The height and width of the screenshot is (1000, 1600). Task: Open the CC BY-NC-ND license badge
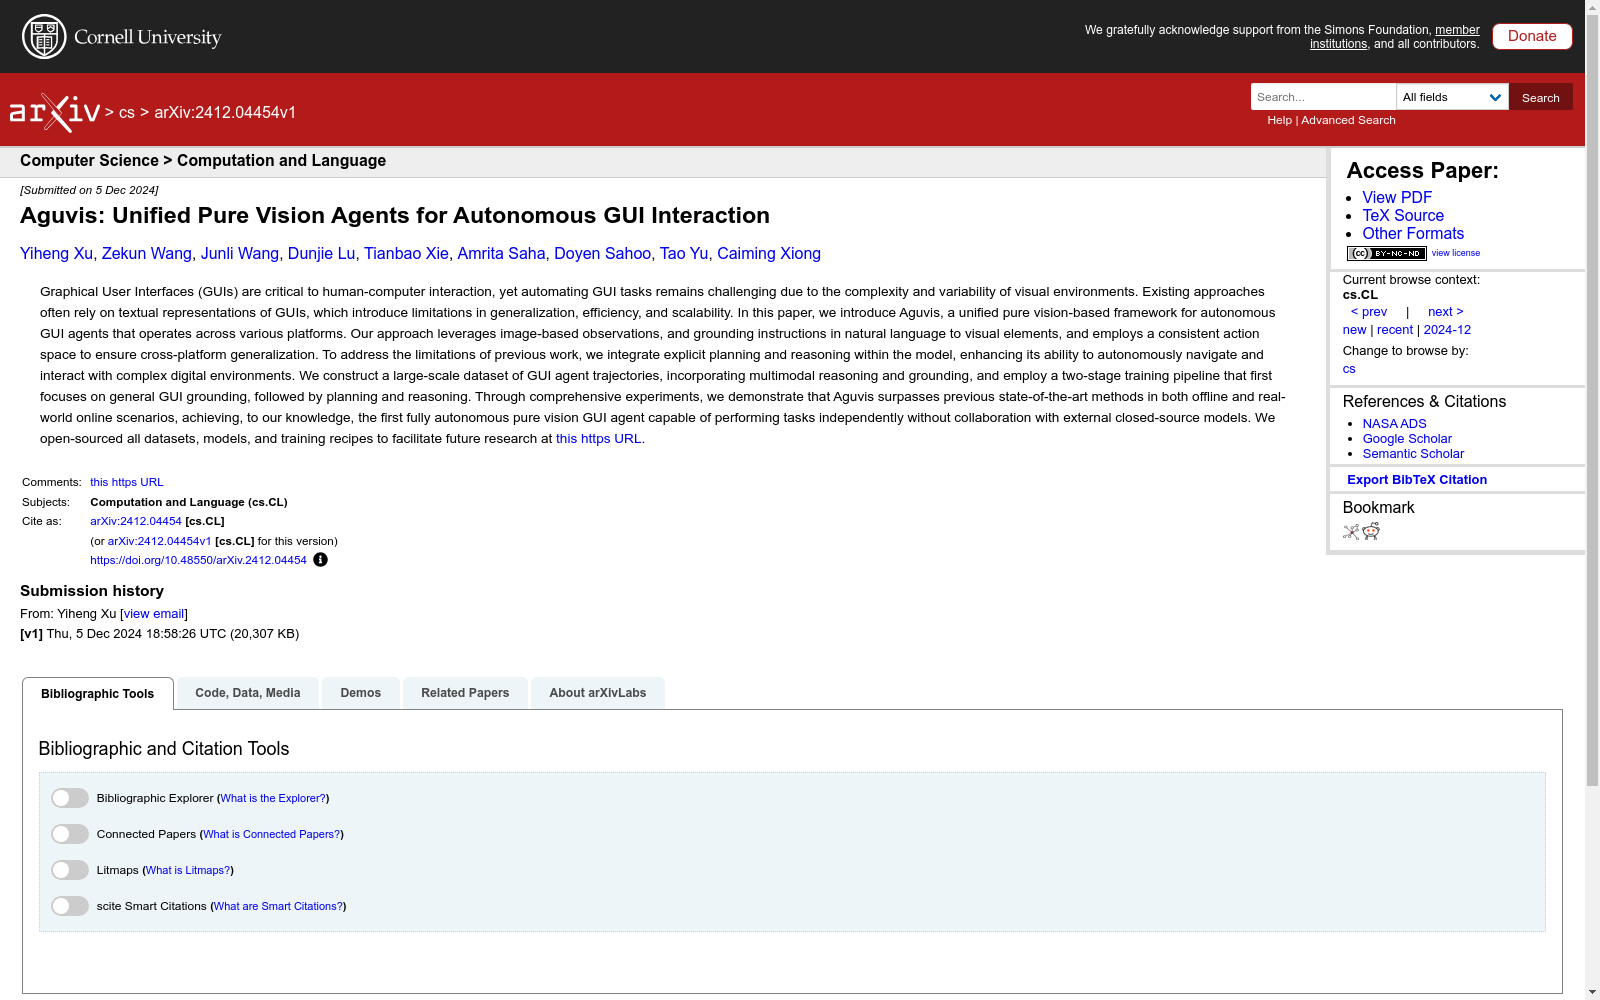[x=1386, y=254]
